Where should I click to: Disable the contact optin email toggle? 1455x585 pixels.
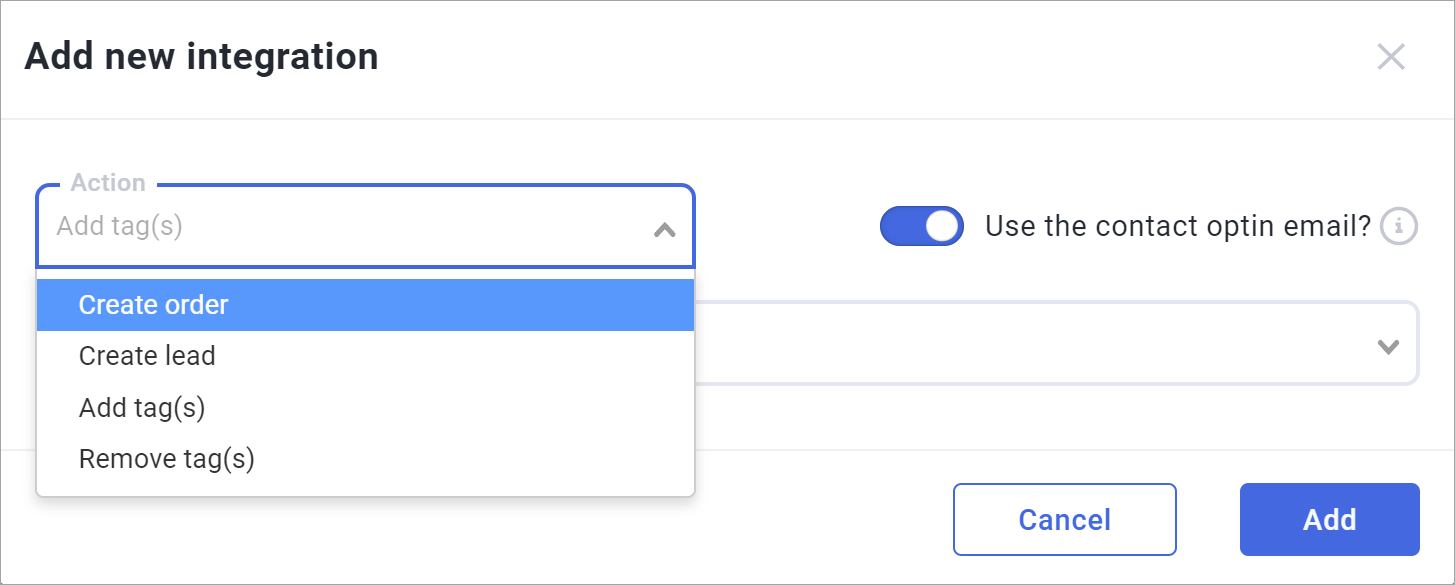921,227
